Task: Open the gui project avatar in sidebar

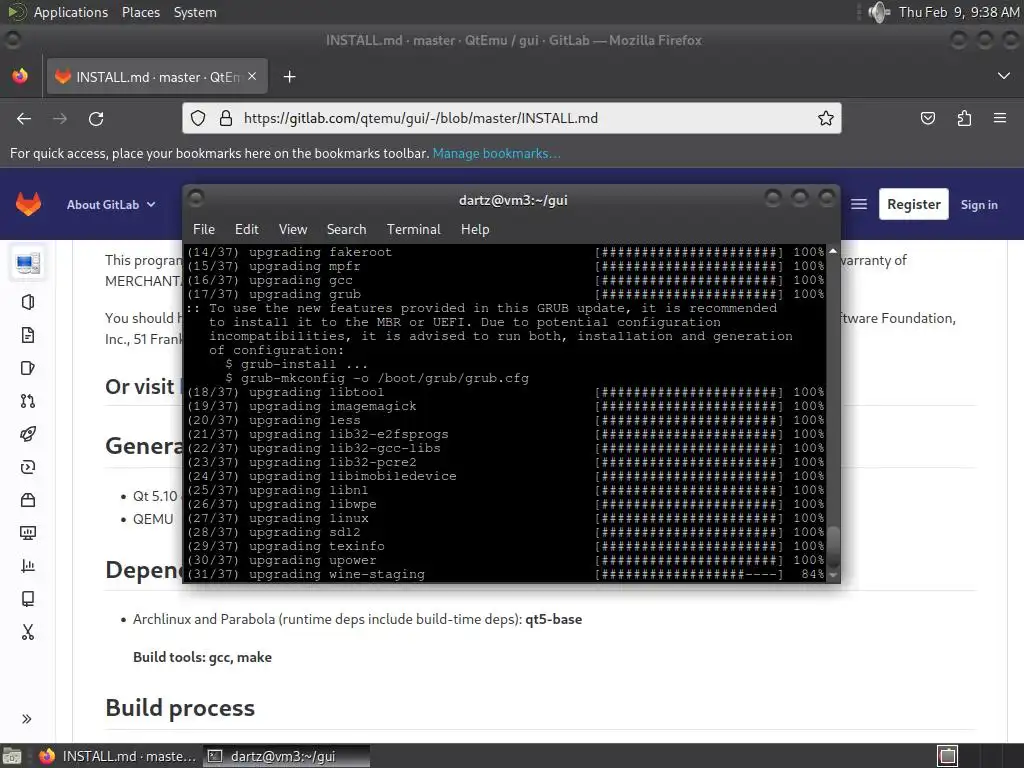Action: (x=27, y=263)
